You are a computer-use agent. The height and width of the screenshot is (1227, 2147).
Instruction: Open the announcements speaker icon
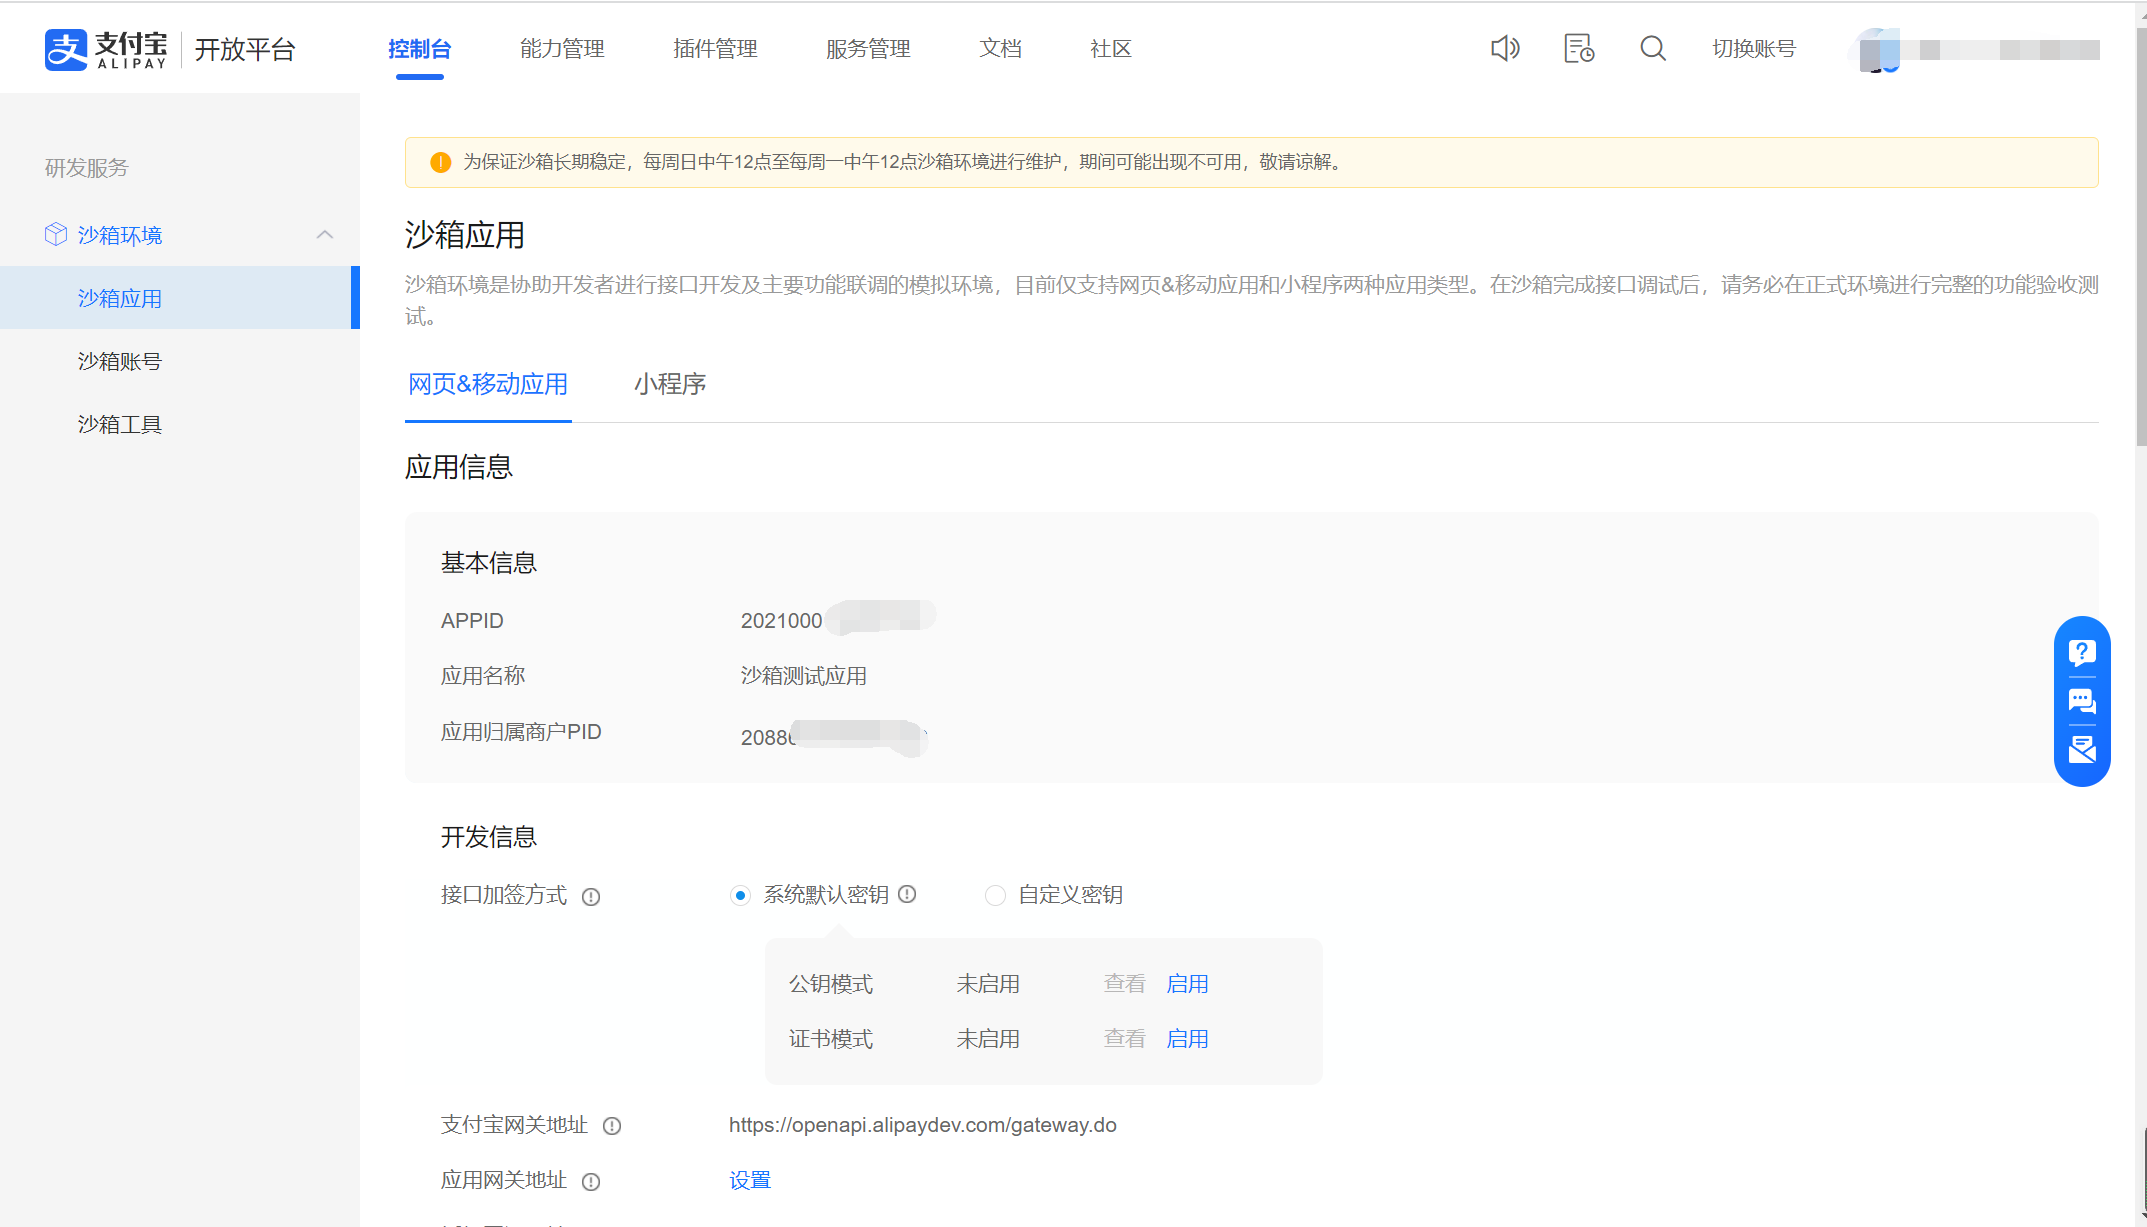(x=1505, y=48)
